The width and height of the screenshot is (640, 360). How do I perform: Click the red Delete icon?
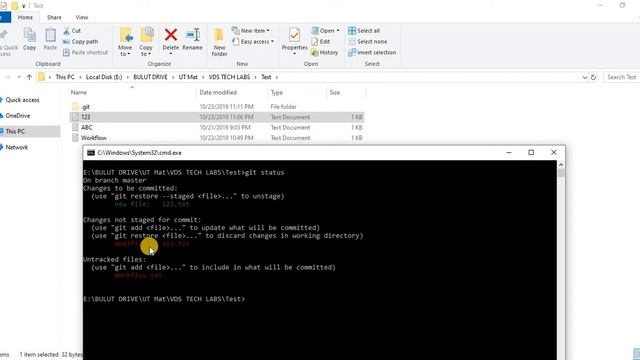[x=171, y=35]
